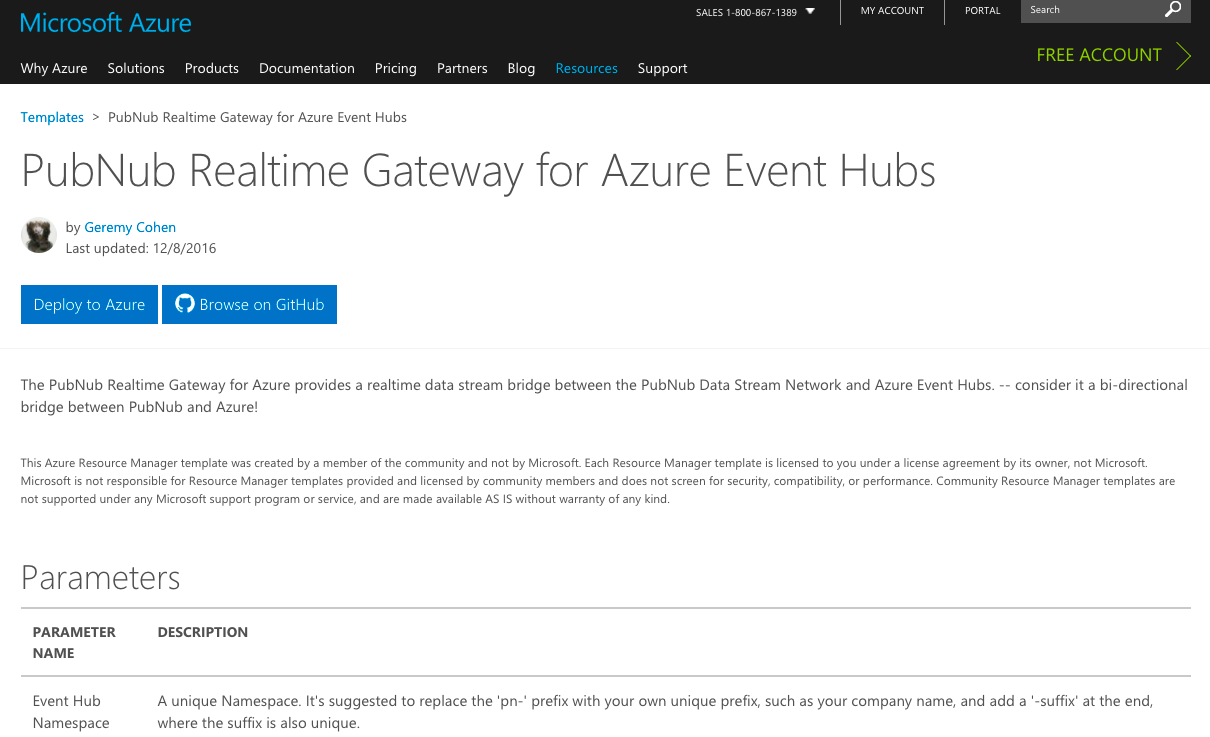Open the Solutions menu
This screenshot has height=737, width=1210.
coord(136,68)
